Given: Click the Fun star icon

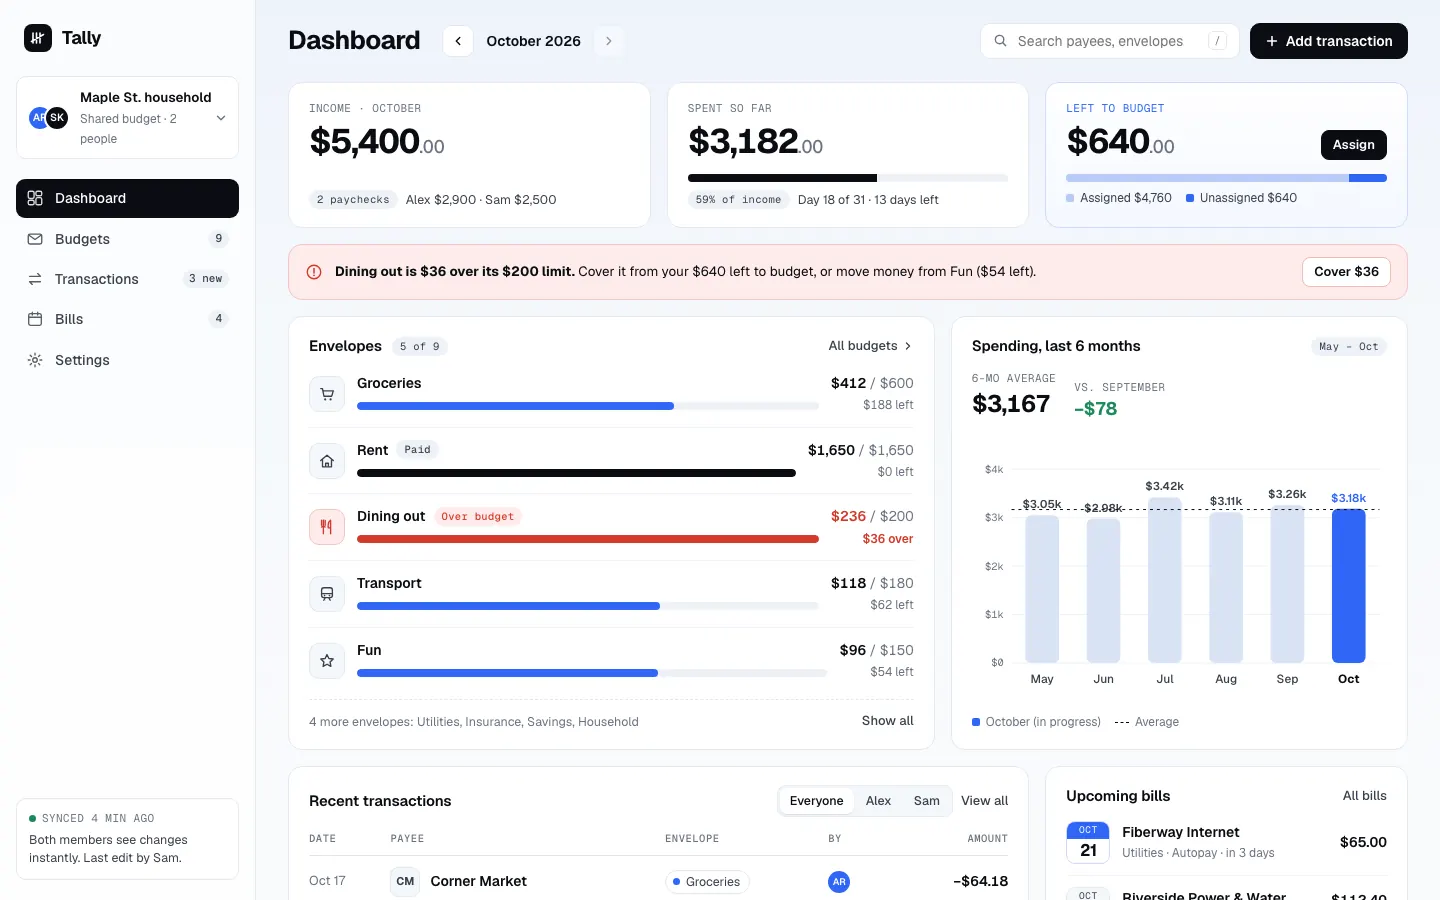Looking at the screenshot, I should (327, 661).
